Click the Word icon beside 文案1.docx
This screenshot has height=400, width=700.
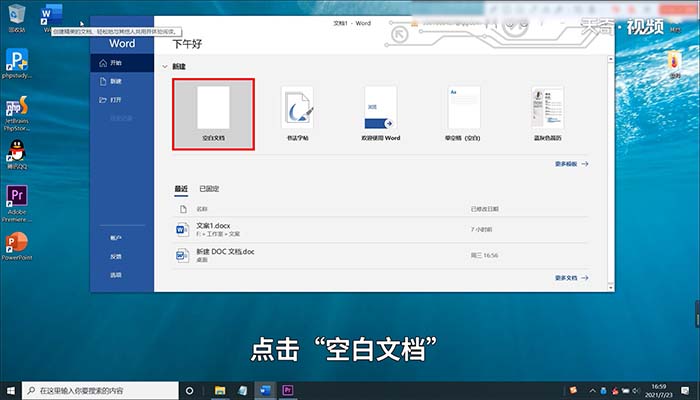(182, 229)
